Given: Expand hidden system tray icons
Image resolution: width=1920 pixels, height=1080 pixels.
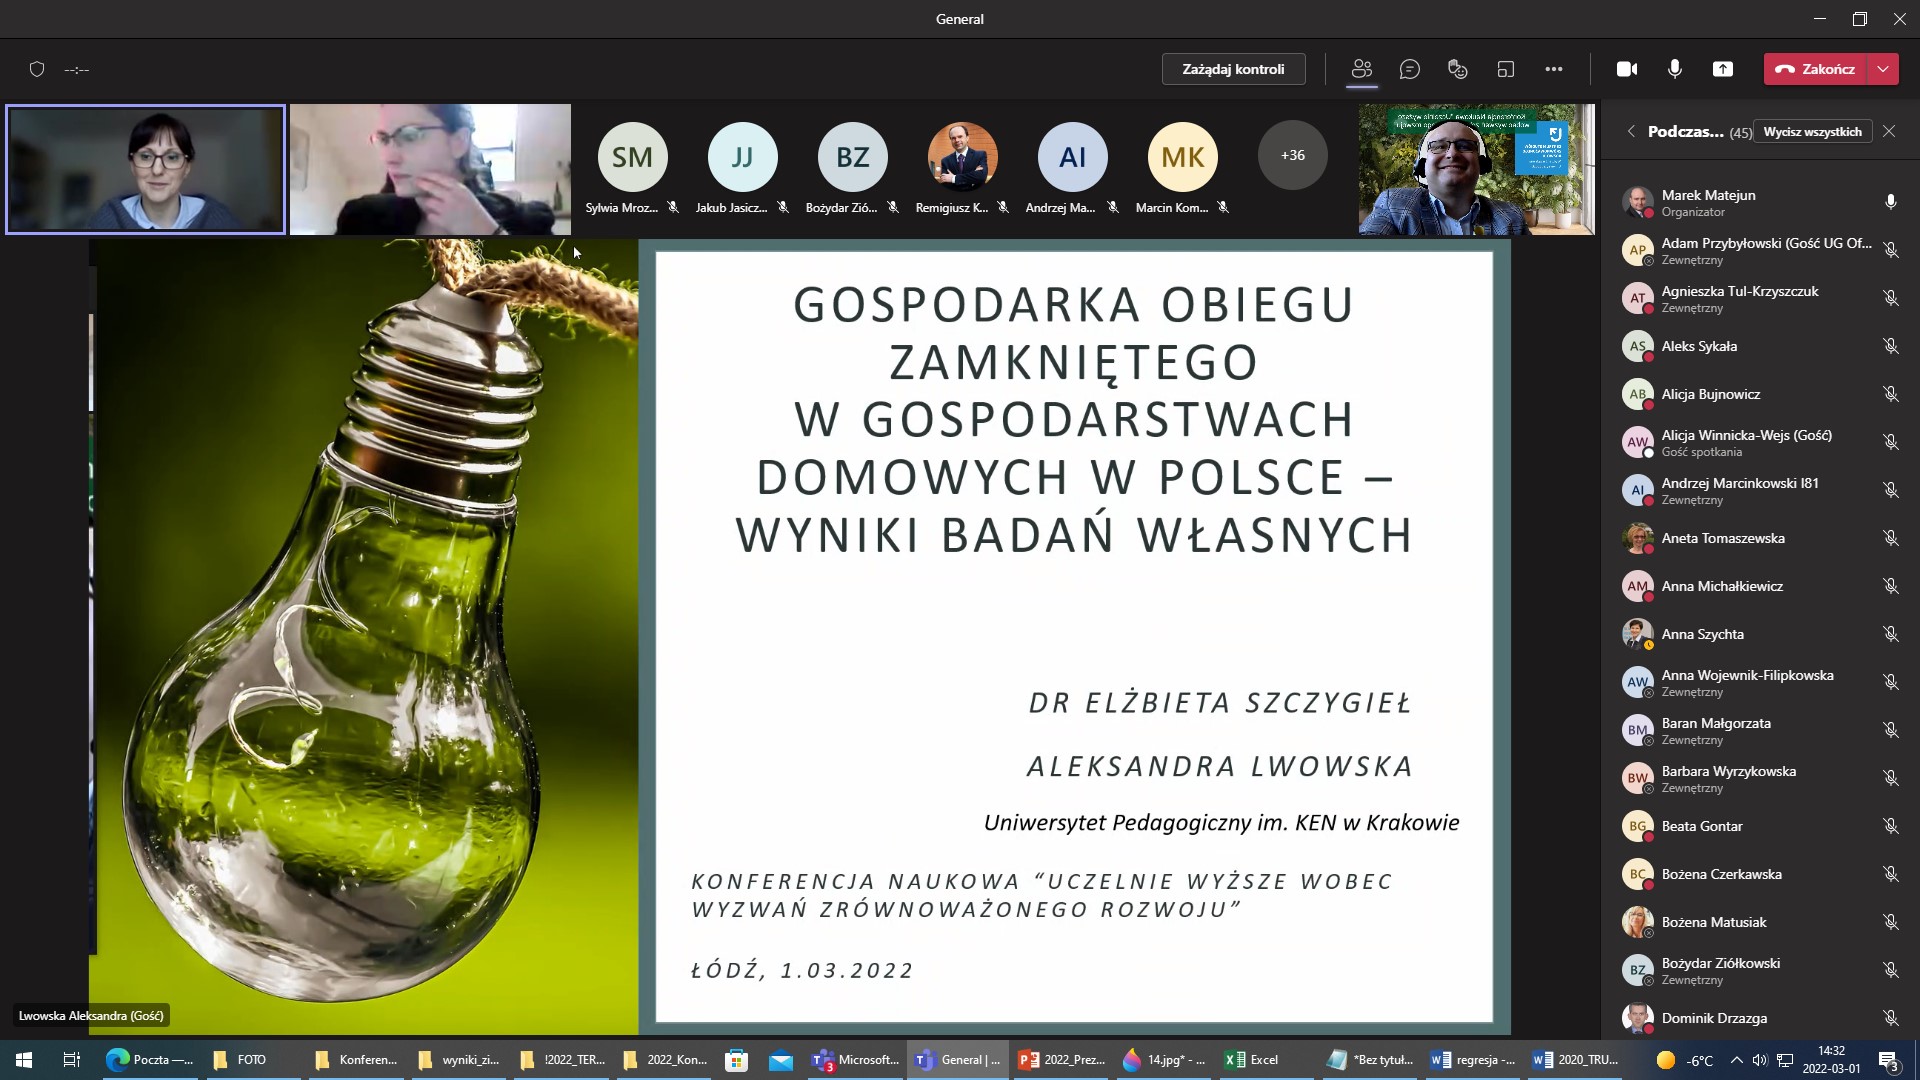Looking at the screenshot, I should click(x=1735, y=1059).
